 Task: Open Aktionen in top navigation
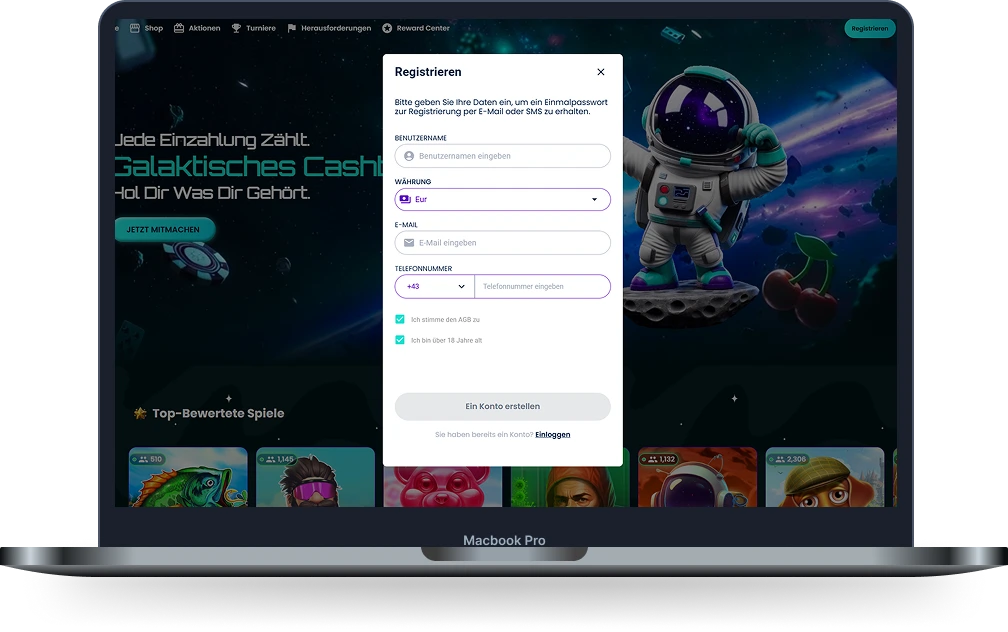pyautogui.click(x=197, y=28)
